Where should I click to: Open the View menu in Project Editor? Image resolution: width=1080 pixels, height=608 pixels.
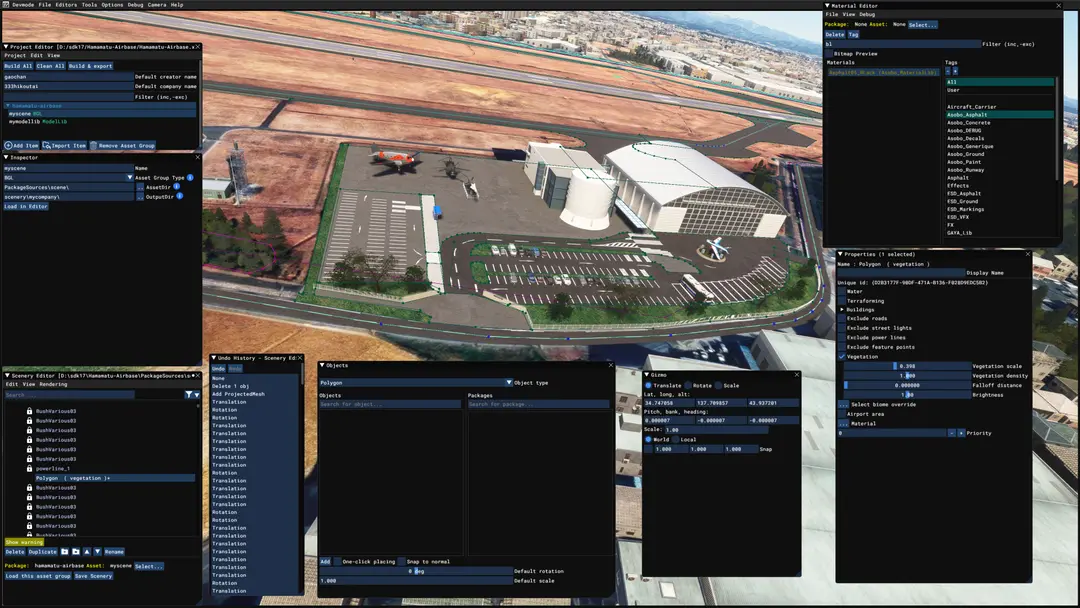coord(54,56)
